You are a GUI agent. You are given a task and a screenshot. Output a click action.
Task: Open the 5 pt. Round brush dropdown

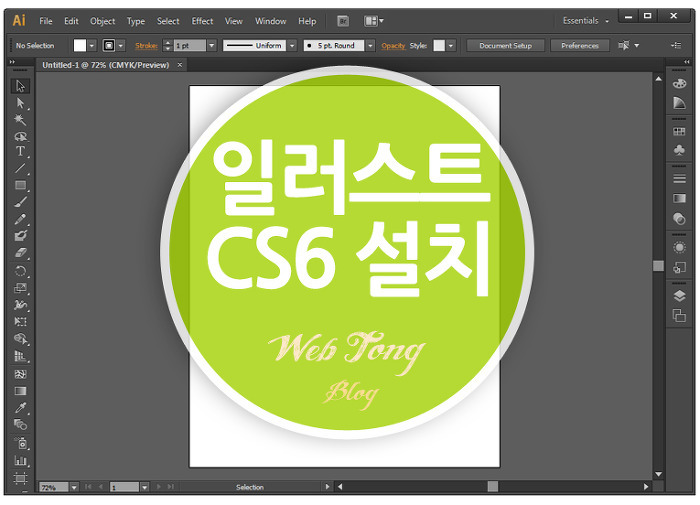(x=370, y=46)
